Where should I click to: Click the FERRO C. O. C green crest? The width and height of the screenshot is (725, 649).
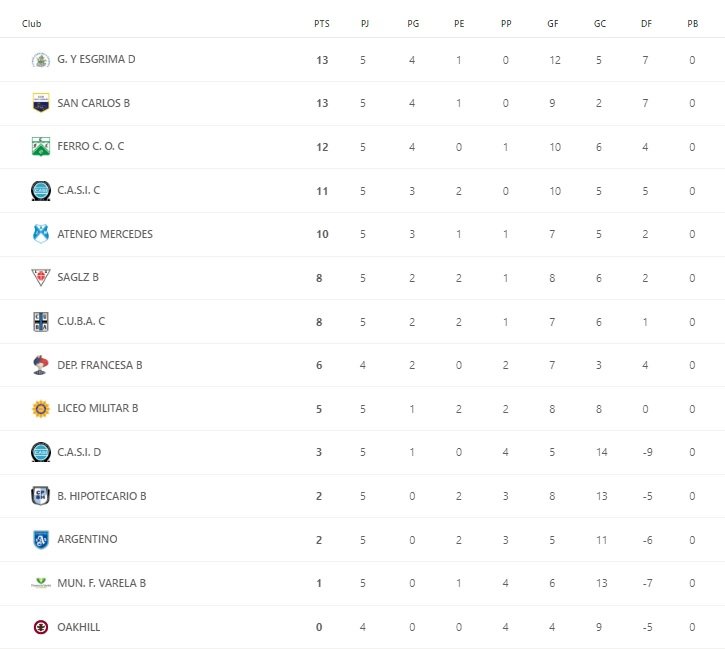coord(40,146)
